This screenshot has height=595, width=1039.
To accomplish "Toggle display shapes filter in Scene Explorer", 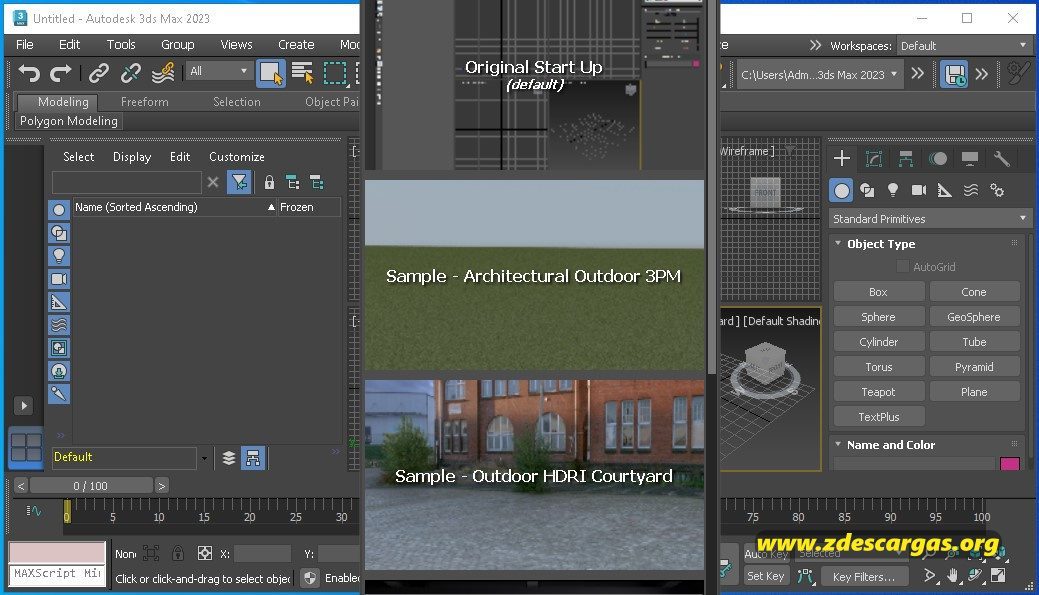I will (x=59, y=233).
